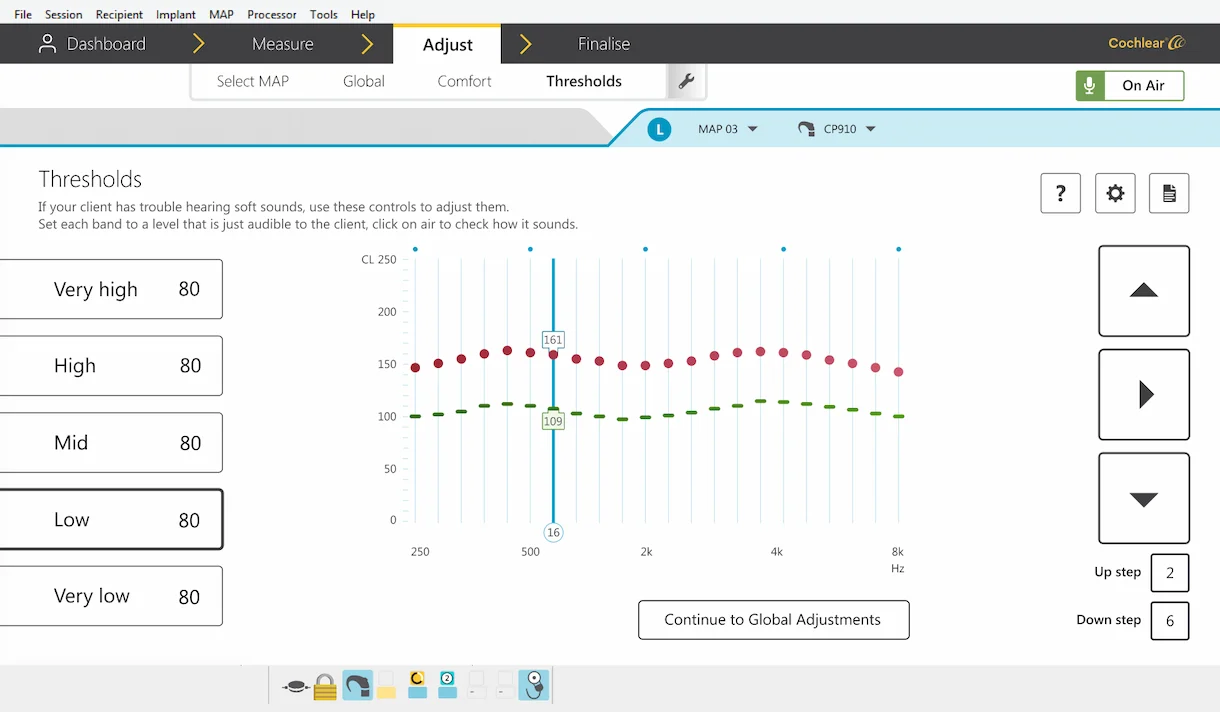Click the wrench advanced tools icon

point(686,82)
